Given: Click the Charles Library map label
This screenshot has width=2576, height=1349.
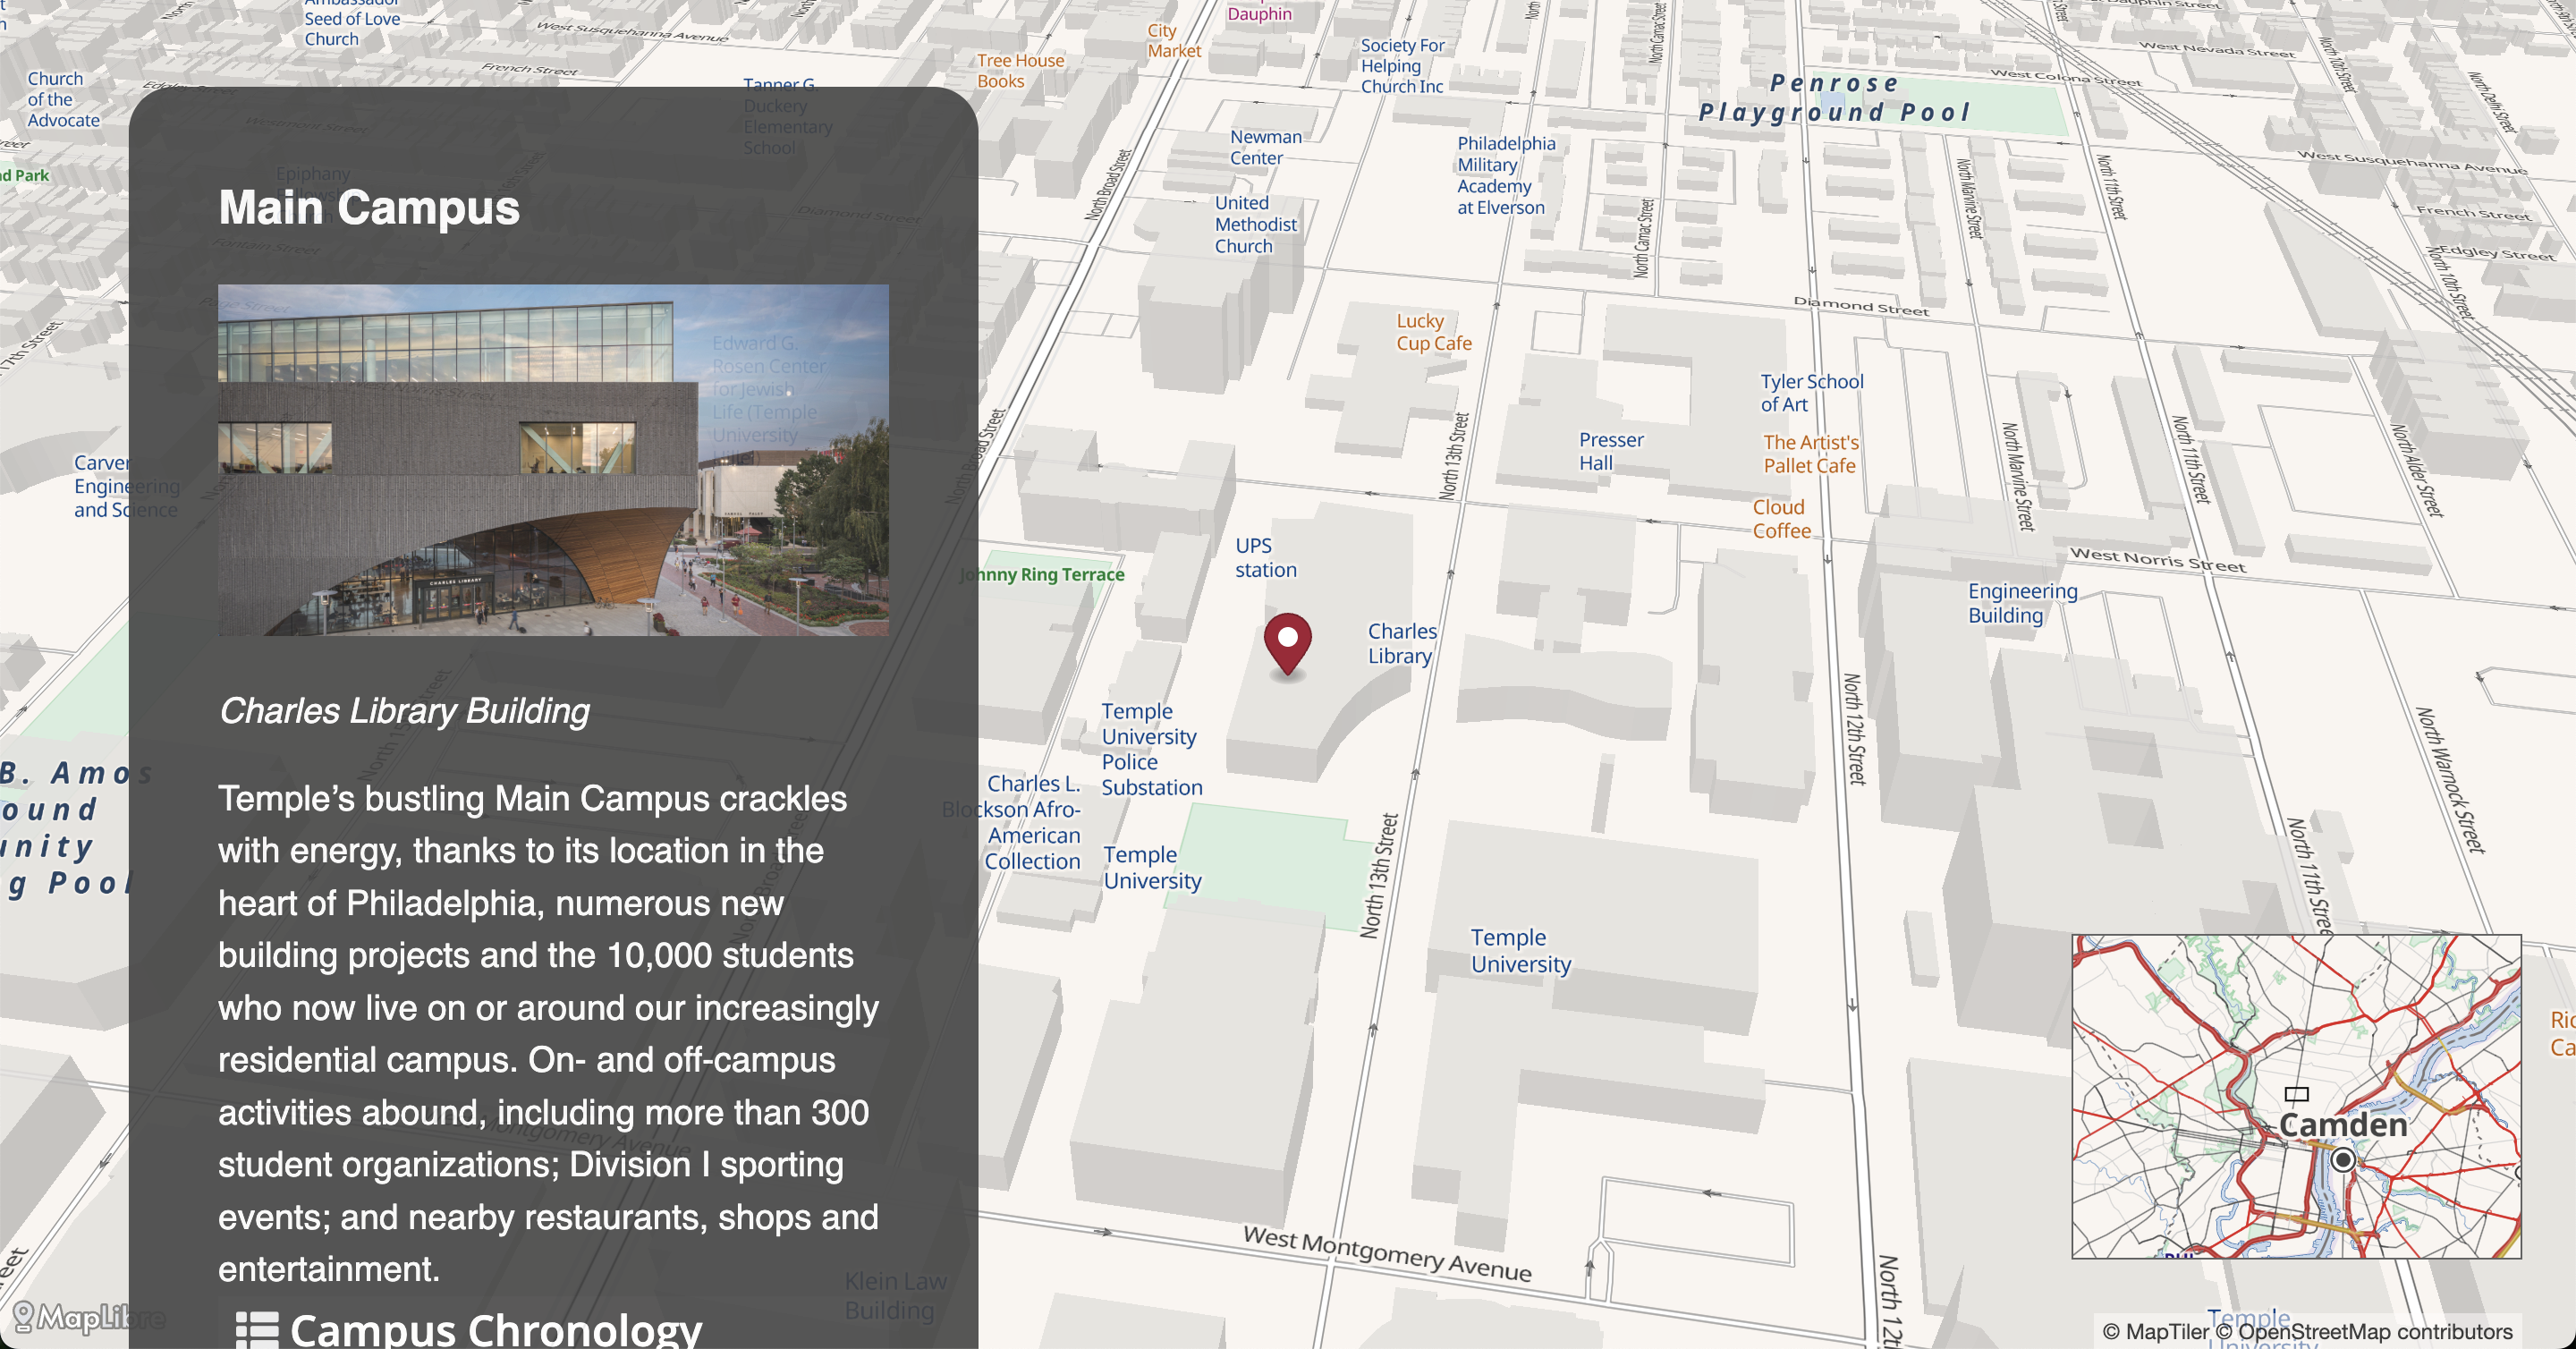Looking at the screenshot, I should 1401,643.
